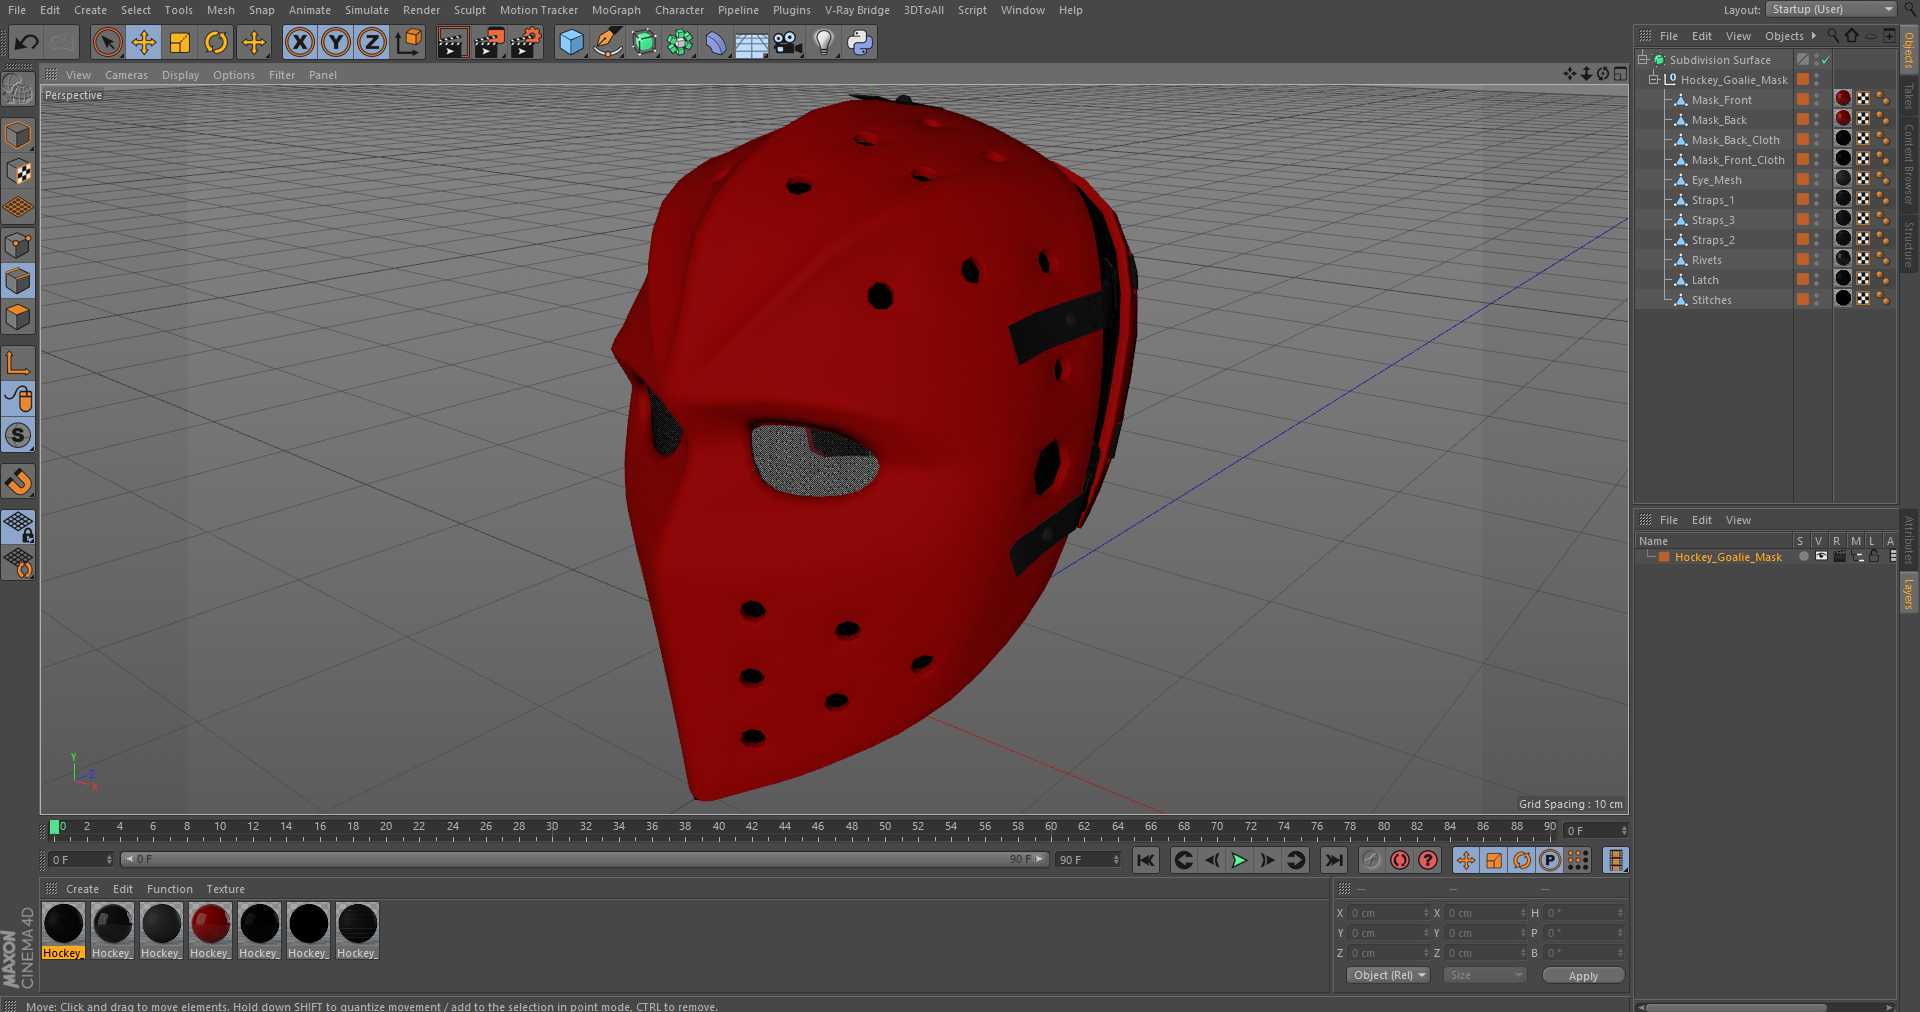Toggle Mask_Back visibility dots

[1817, 119]
